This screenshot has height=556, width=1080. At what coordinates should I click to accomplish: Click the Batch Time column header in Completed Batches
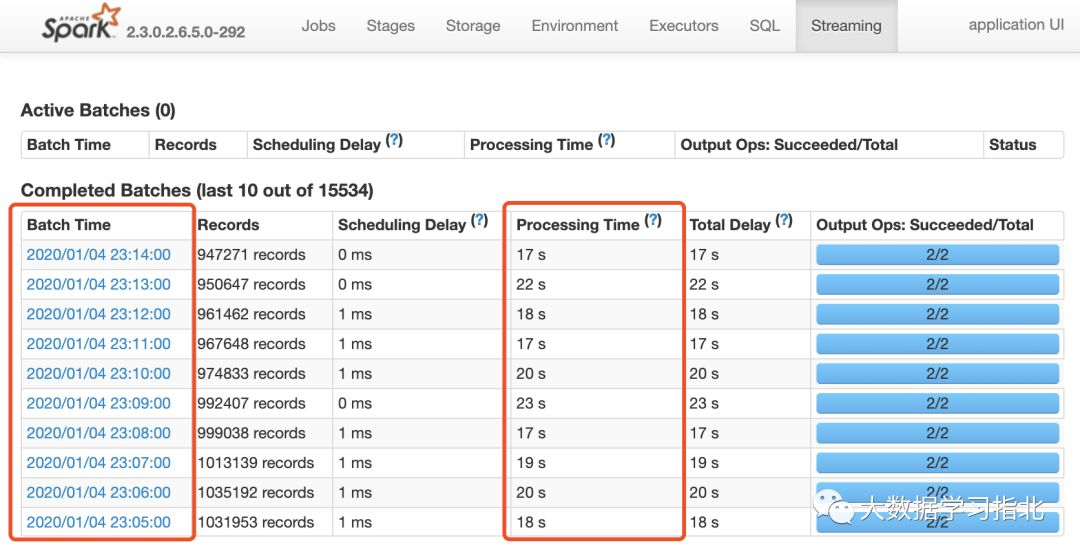coord(69,225)
